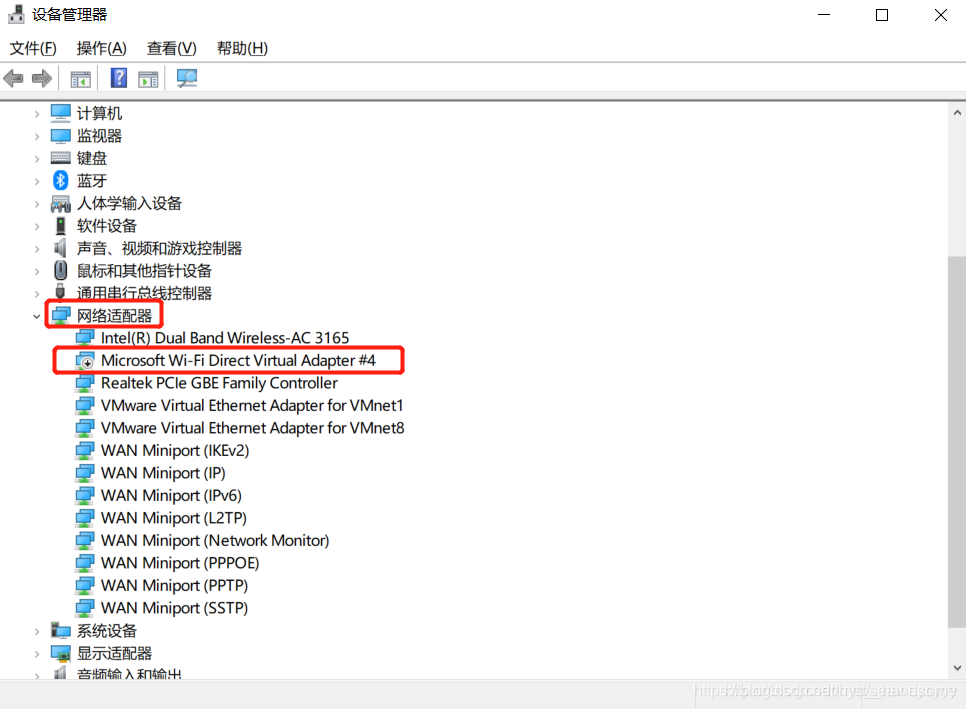Screen dimensions: 966x709
Task: Expand the 监视器 category
Action: click(37, 136)
